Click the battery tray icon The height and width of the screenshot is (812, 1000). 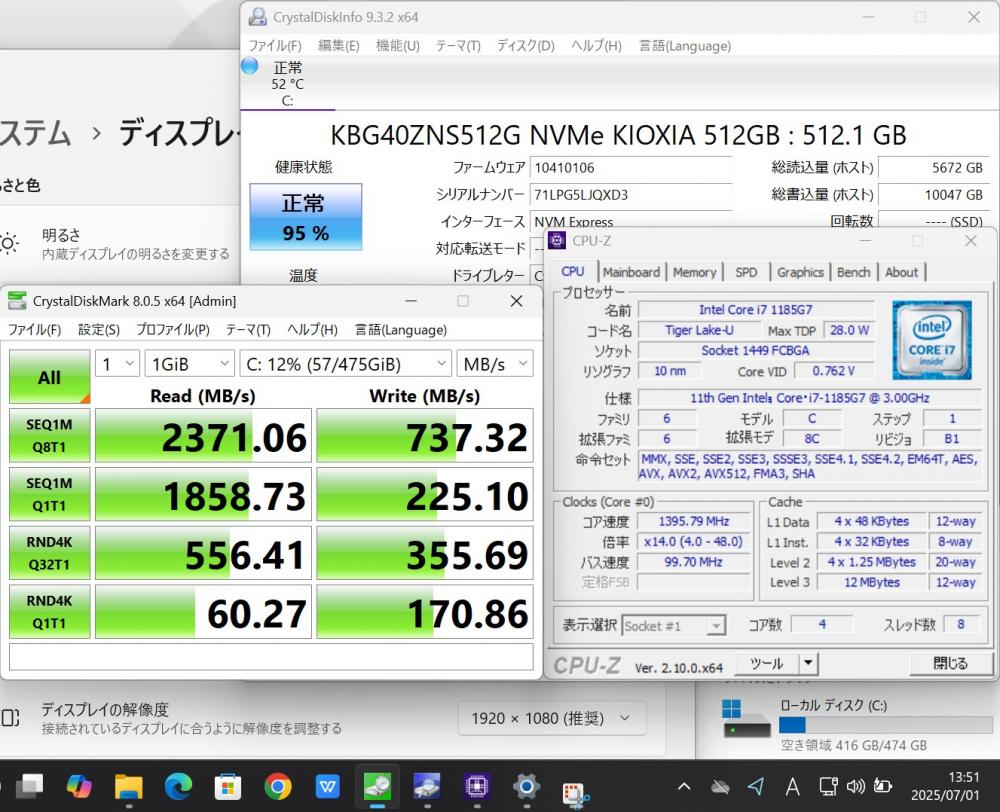tap(883, 786)
